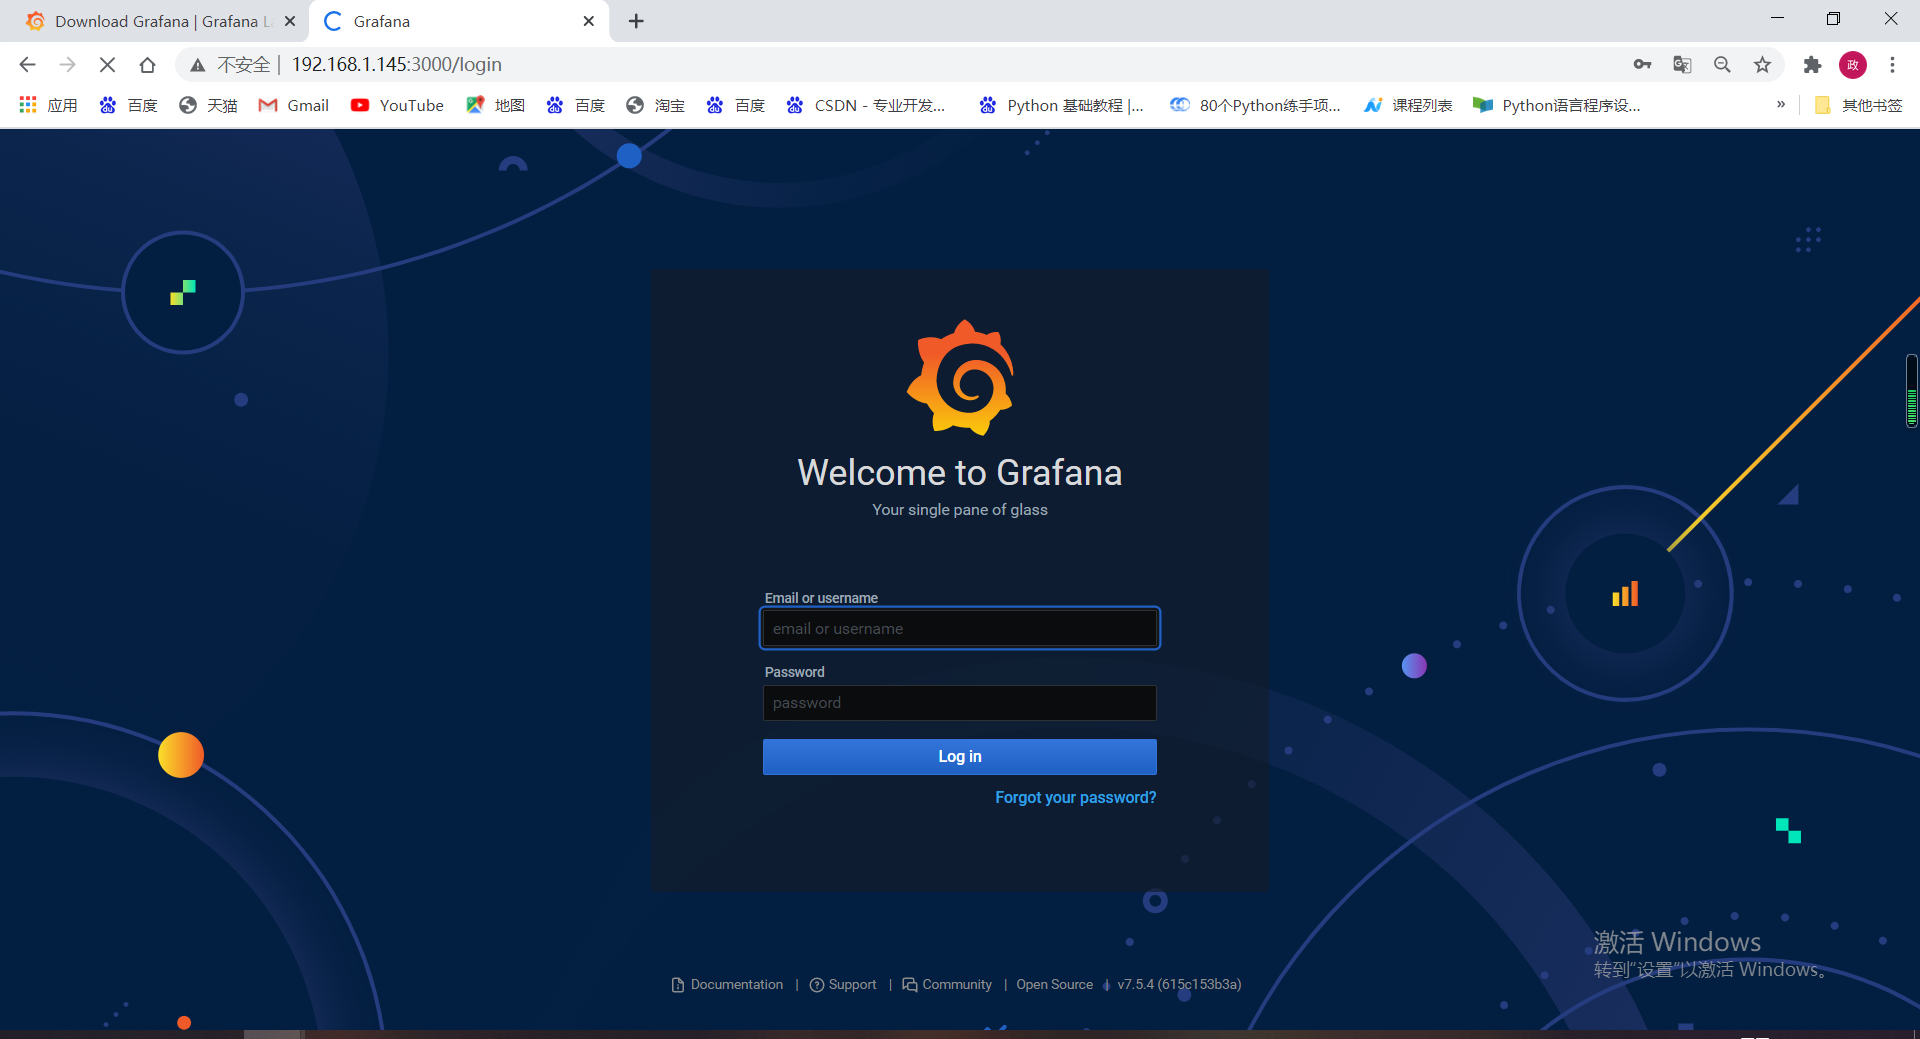Click the Email or username input field

pyautogui.click(x=960, y=628)
